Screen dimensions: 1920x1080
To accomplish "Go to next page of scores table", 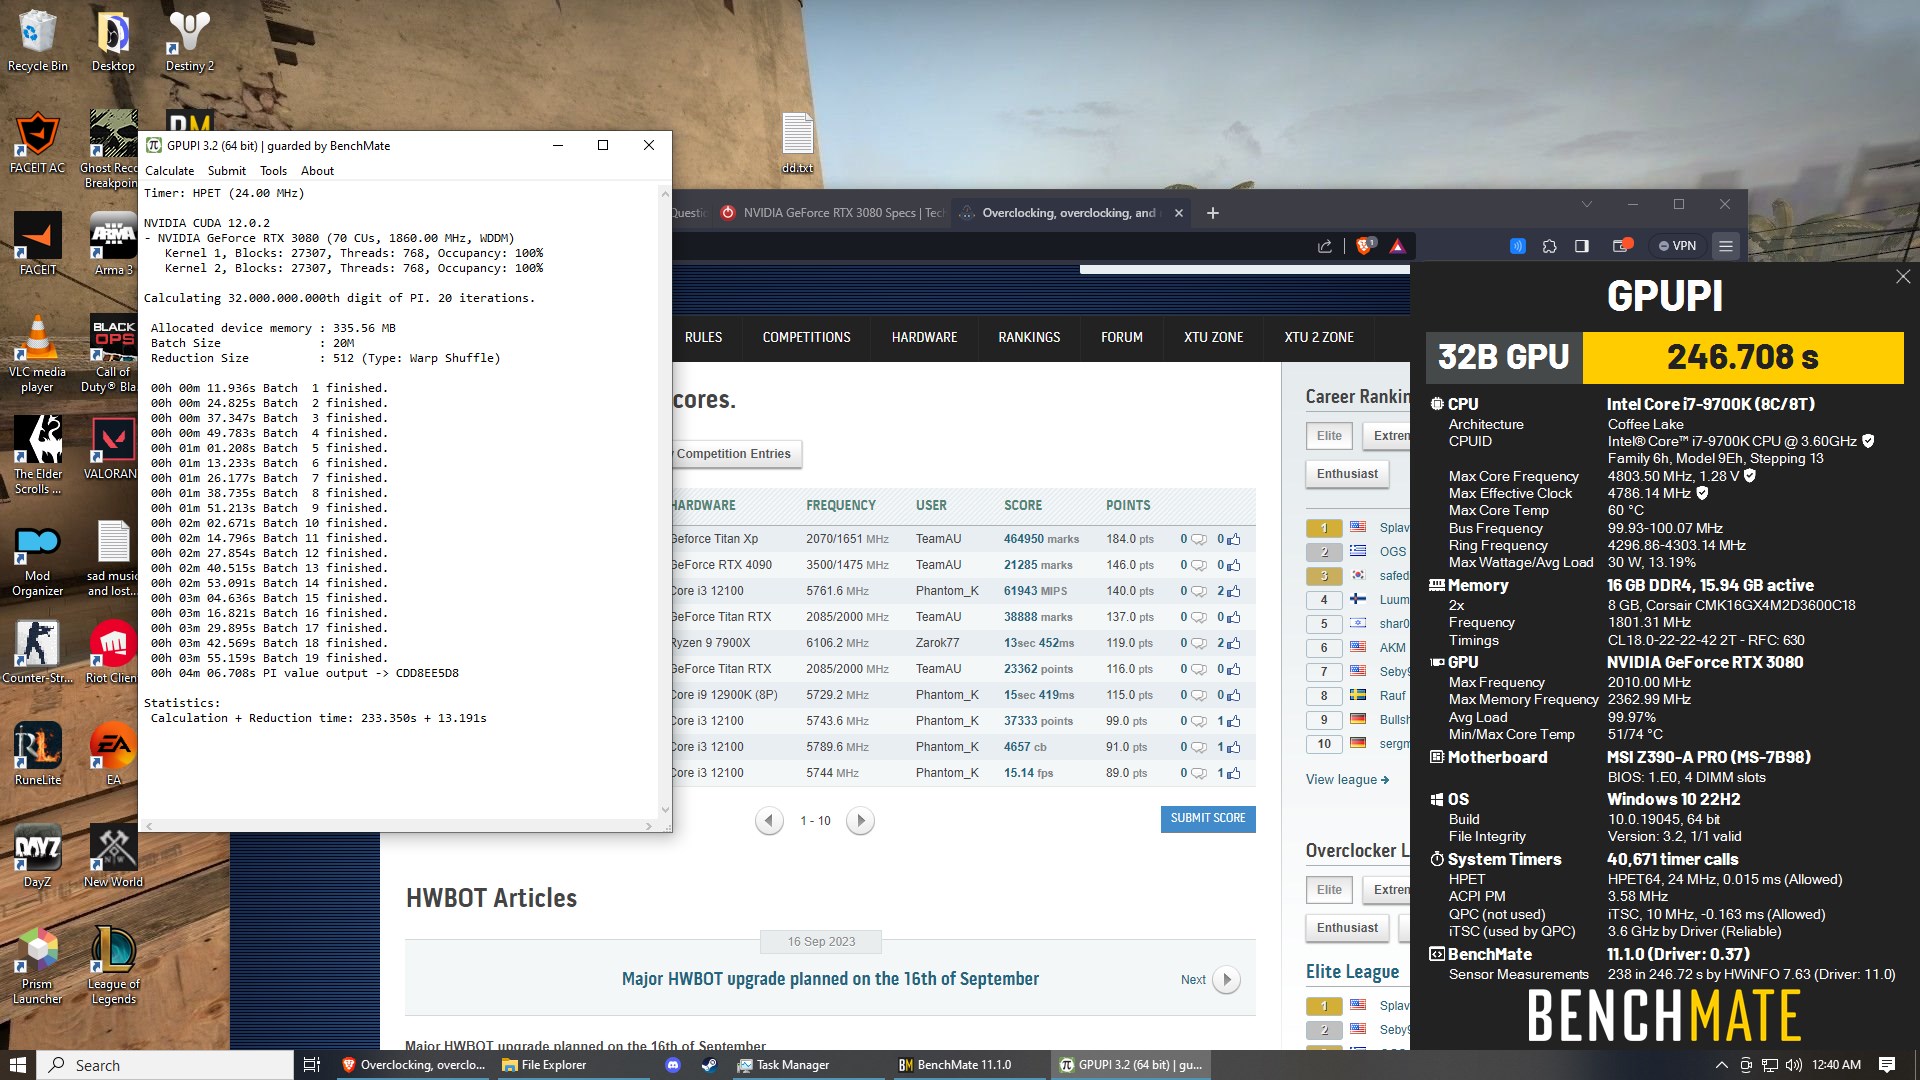I will pyautogui.click(x=860, y=821).
